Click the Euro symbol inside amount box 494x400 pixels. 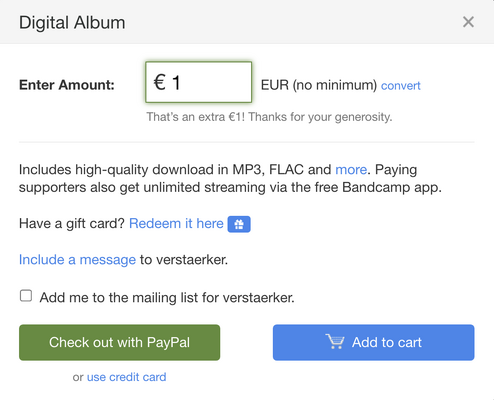pyautogui.click(x=160, y=82)
